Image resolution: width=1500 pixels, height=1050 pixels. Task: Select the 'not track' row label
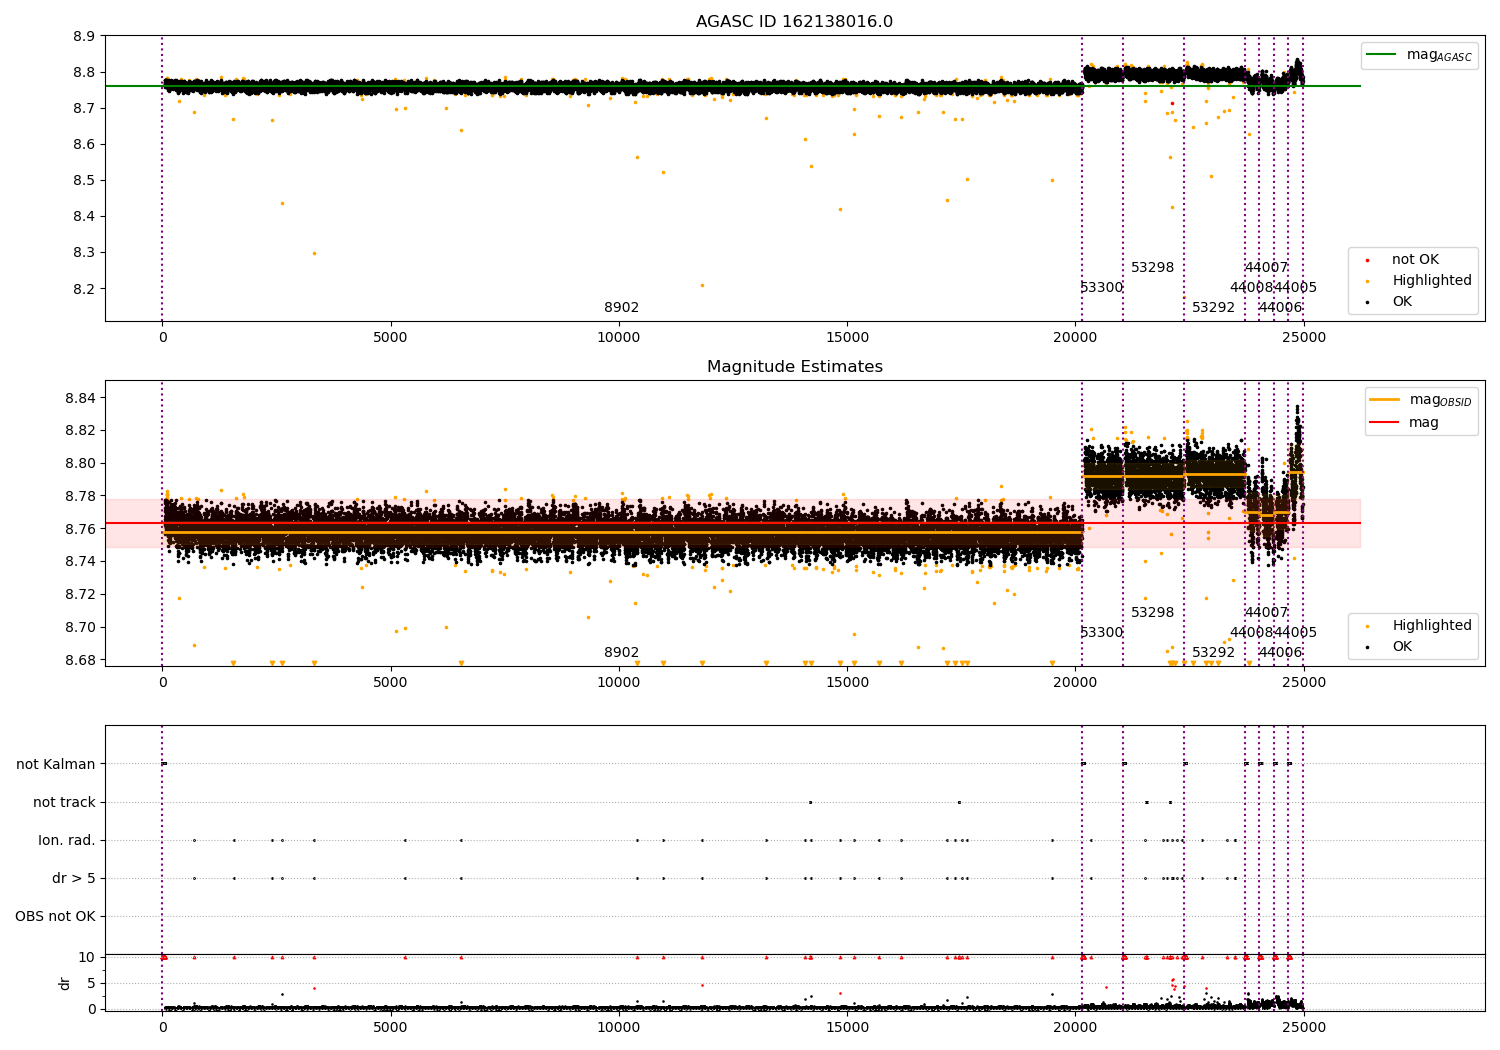tap(64, 803)
